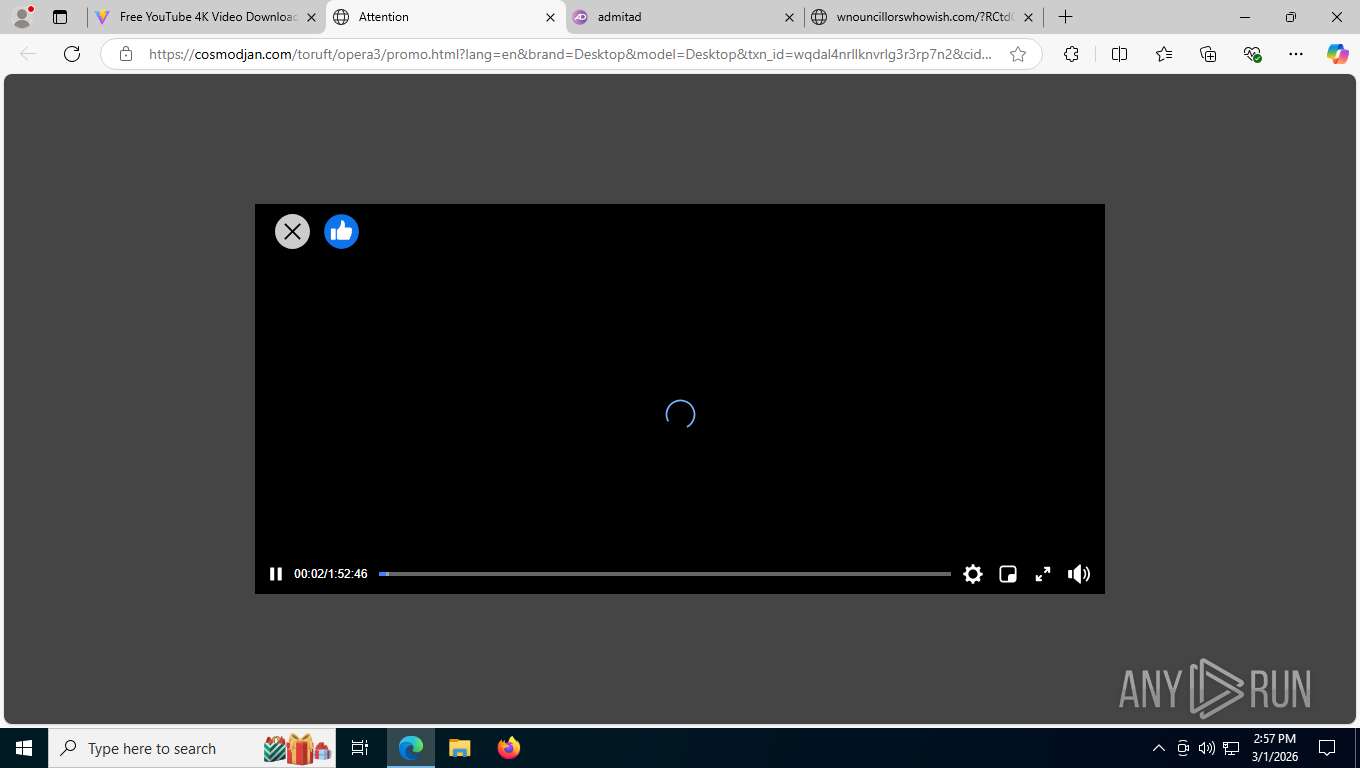Open the Extensions puzzle icon
Screen dimensions: 1360x768
(1071, 54)
